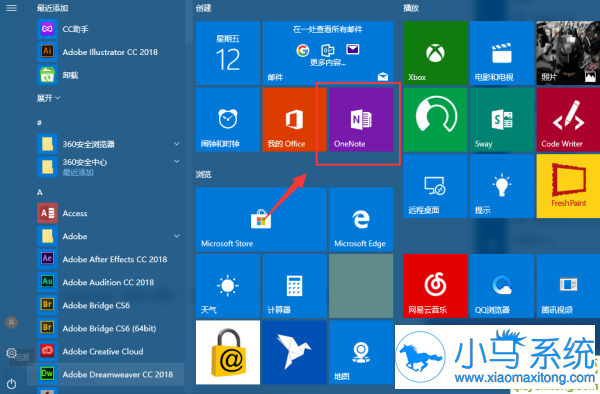600x394 pixels.
Task: Open the 远程桌面 remote desktop tile
Action: [435, 186]
